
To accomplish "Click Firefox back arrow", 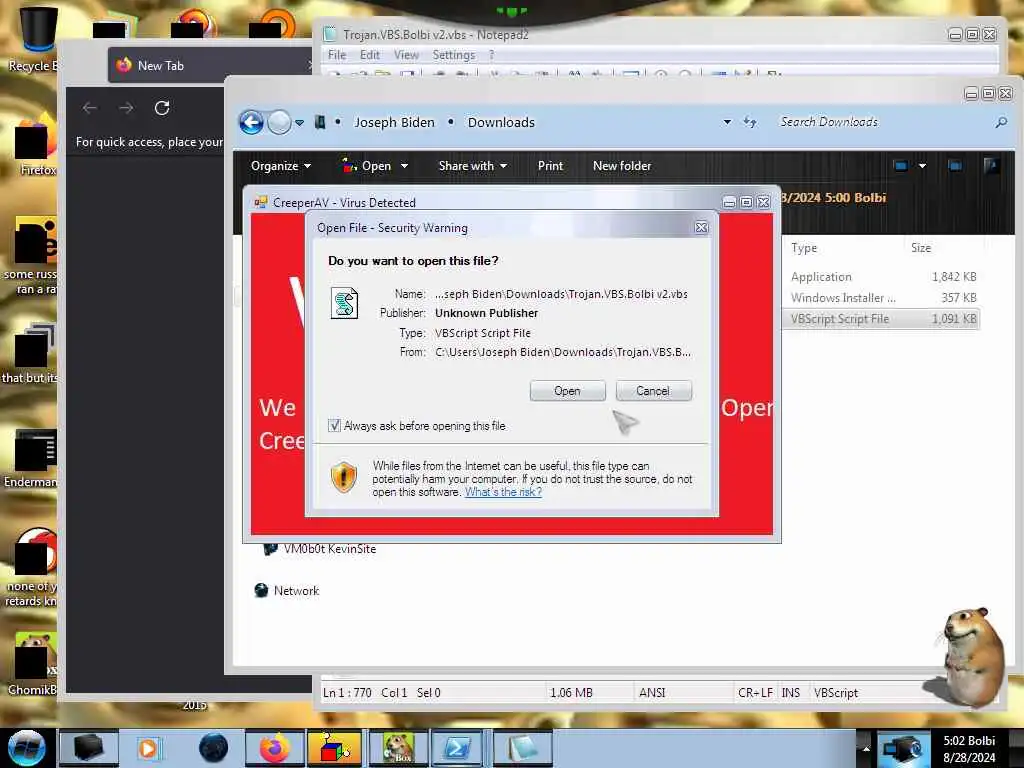I will click(x=90, y=108).
